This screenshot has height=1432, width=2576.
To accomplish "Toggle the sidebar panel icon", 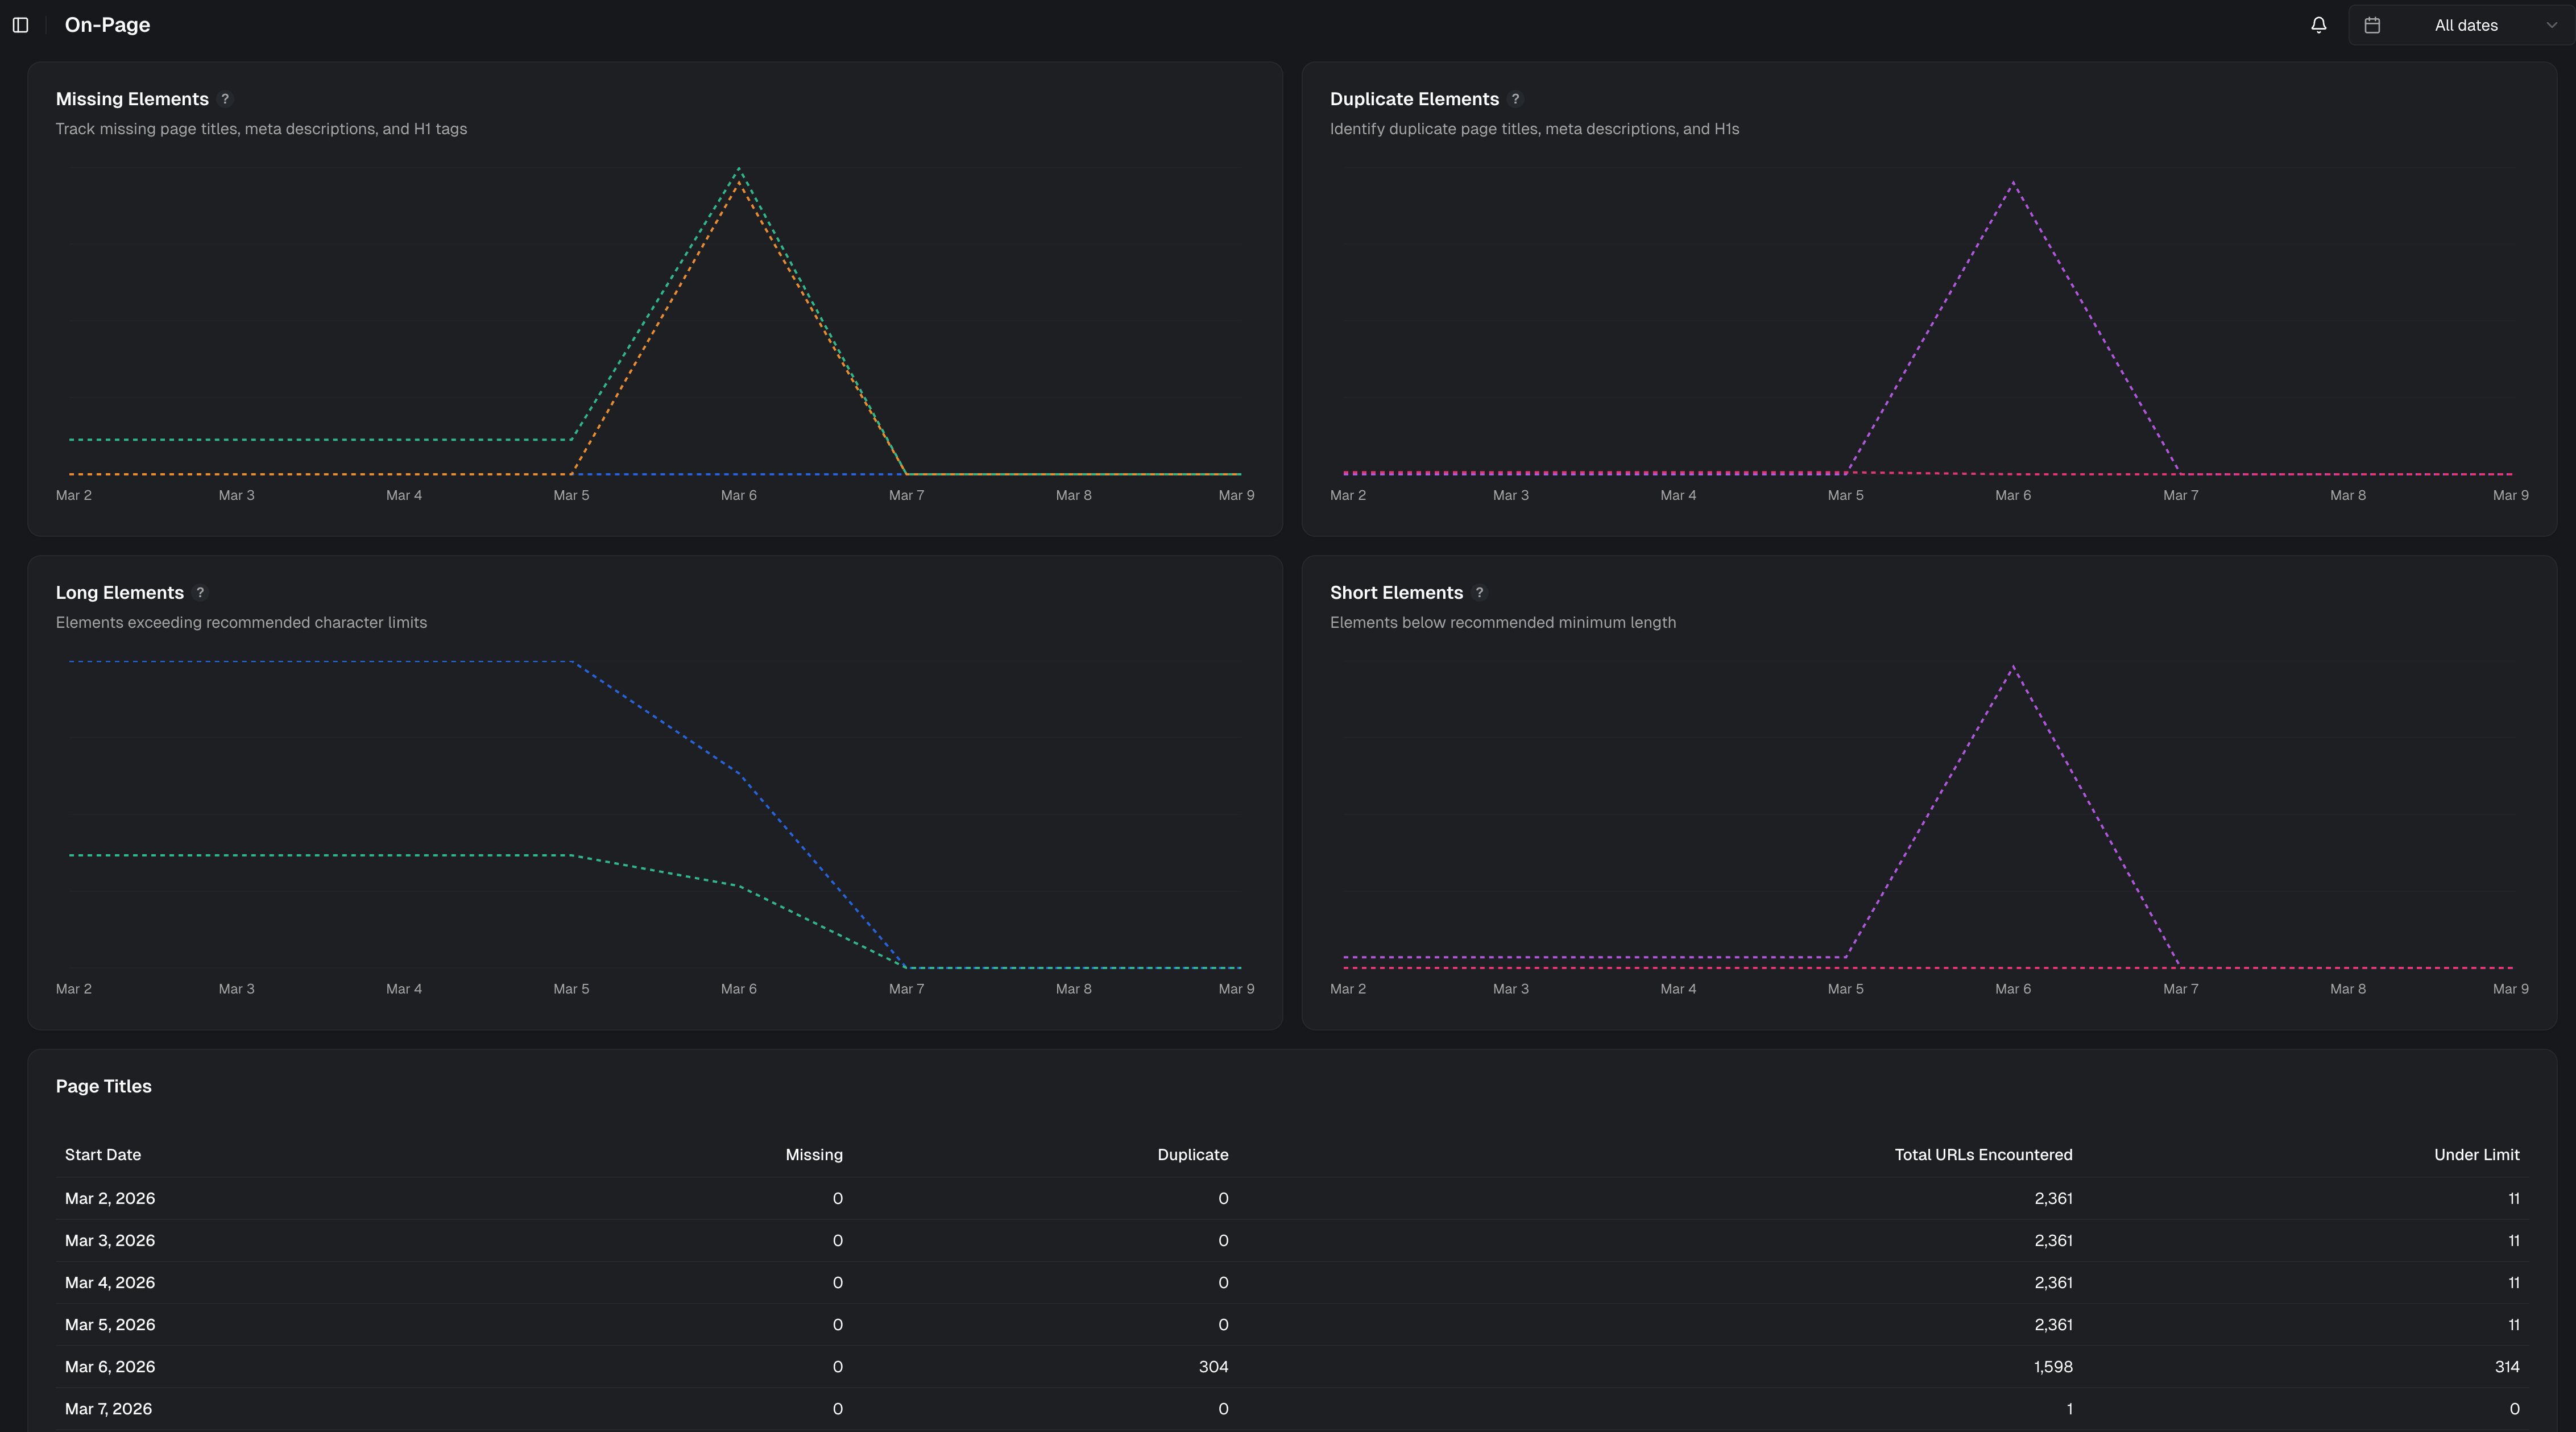I will coord(20,25).
